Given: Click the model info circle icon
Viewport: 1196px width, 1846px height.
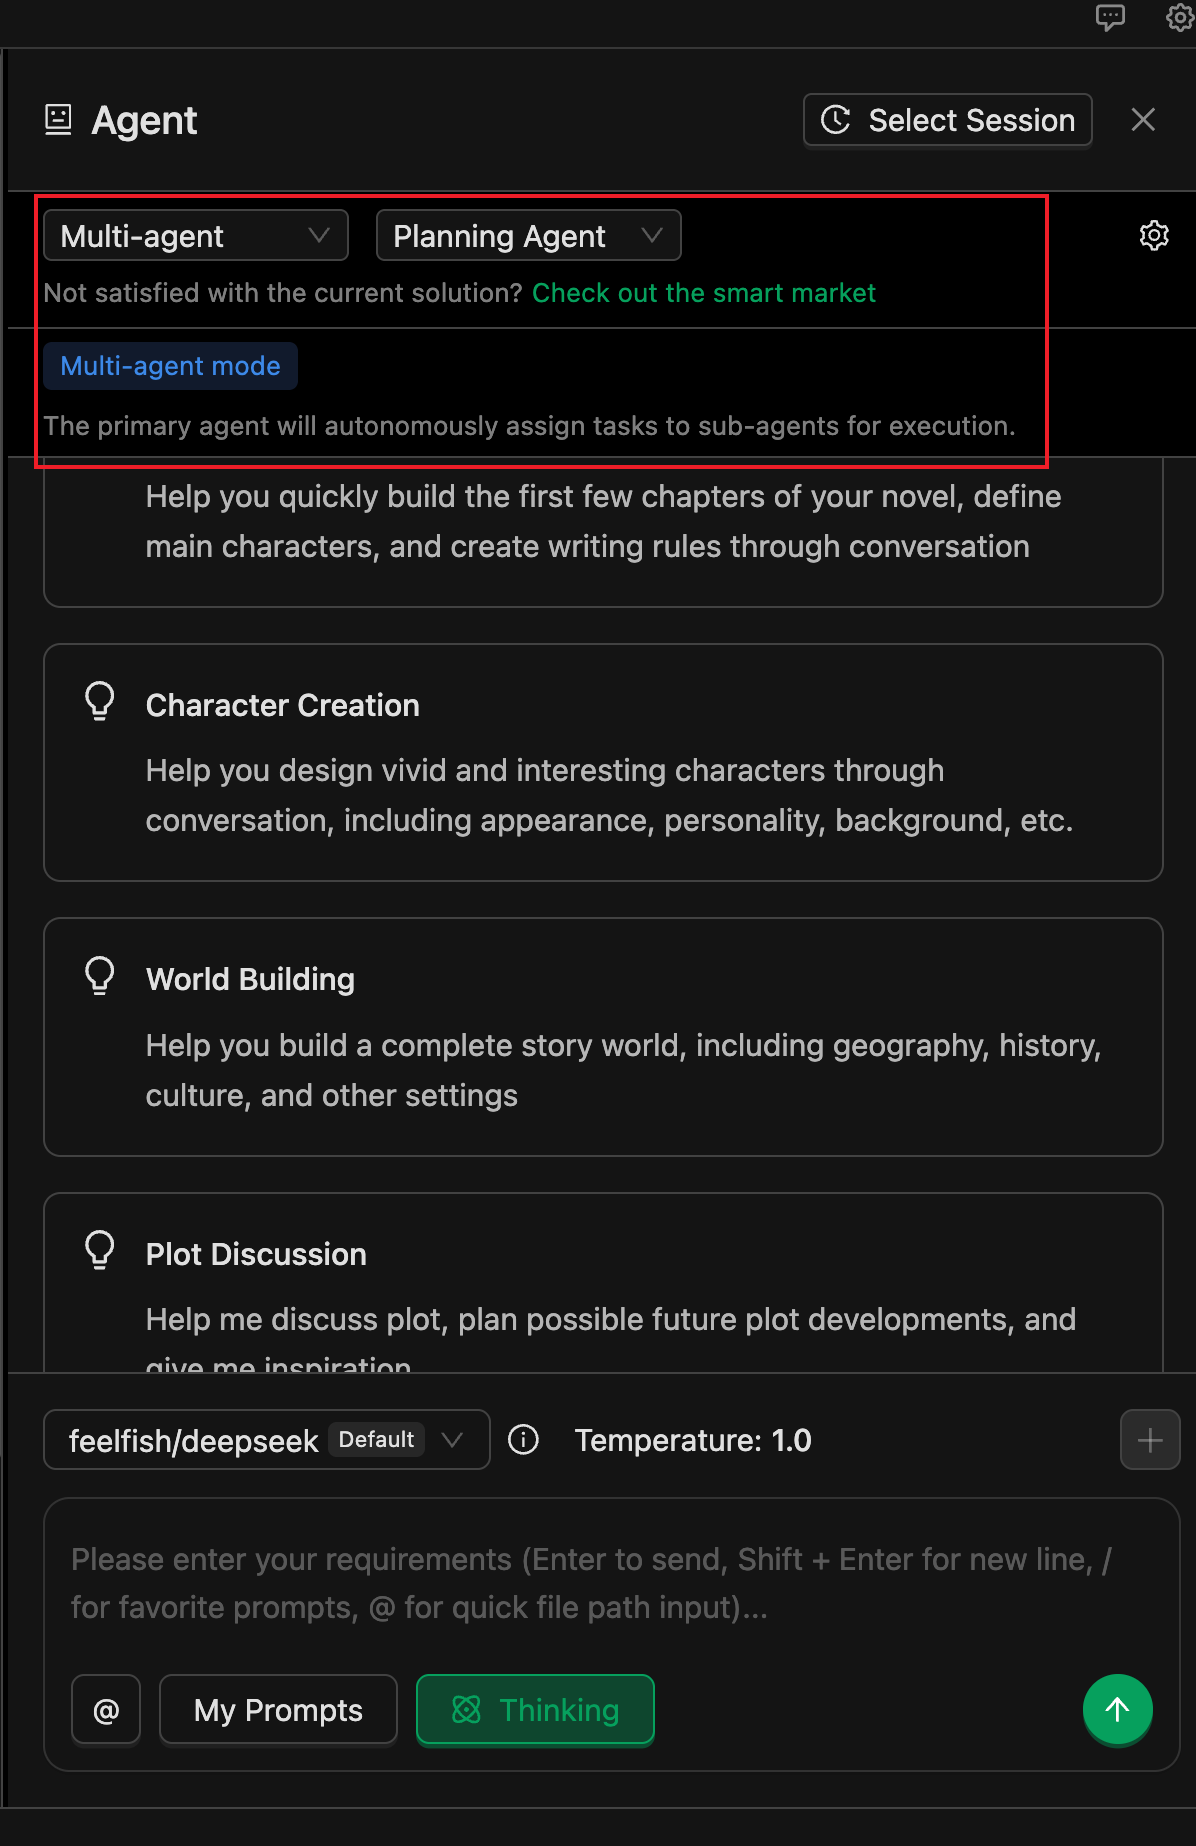Looking at the screenshot, I should pyautogui.click(x=523, y=1440).
